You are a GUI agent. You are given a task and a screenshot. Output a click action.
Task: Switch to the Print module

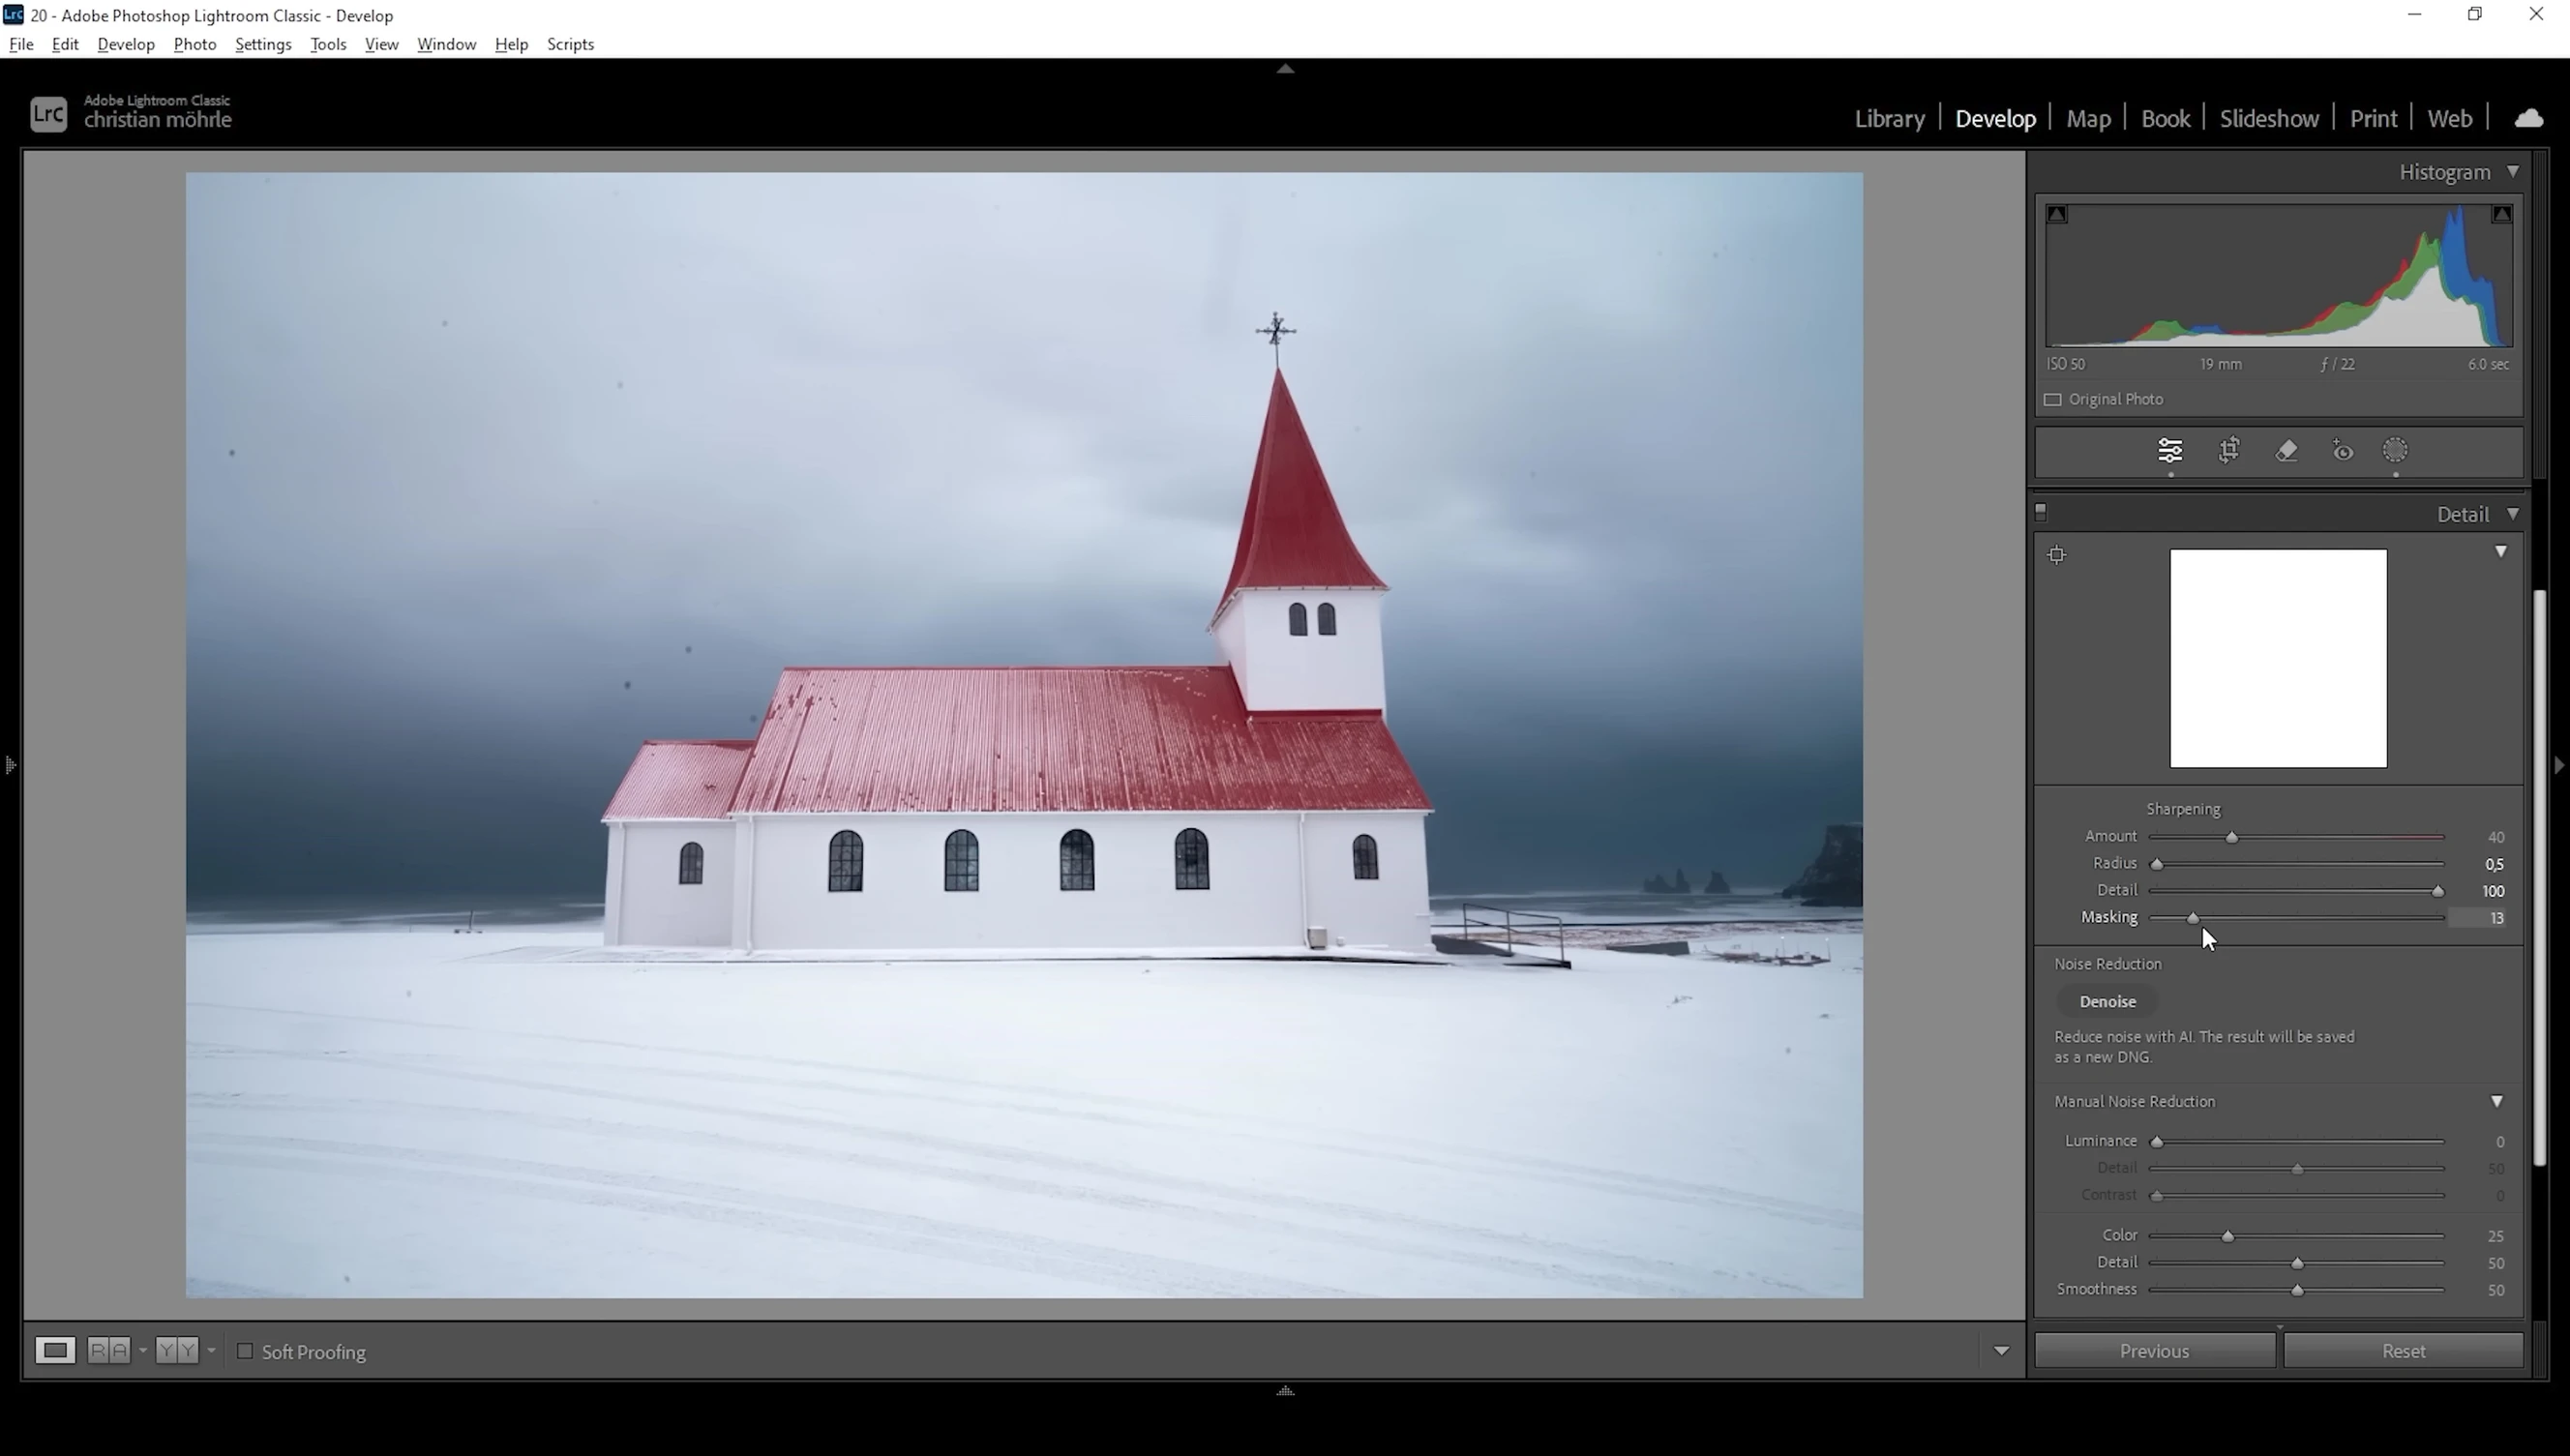point(2373,118)
